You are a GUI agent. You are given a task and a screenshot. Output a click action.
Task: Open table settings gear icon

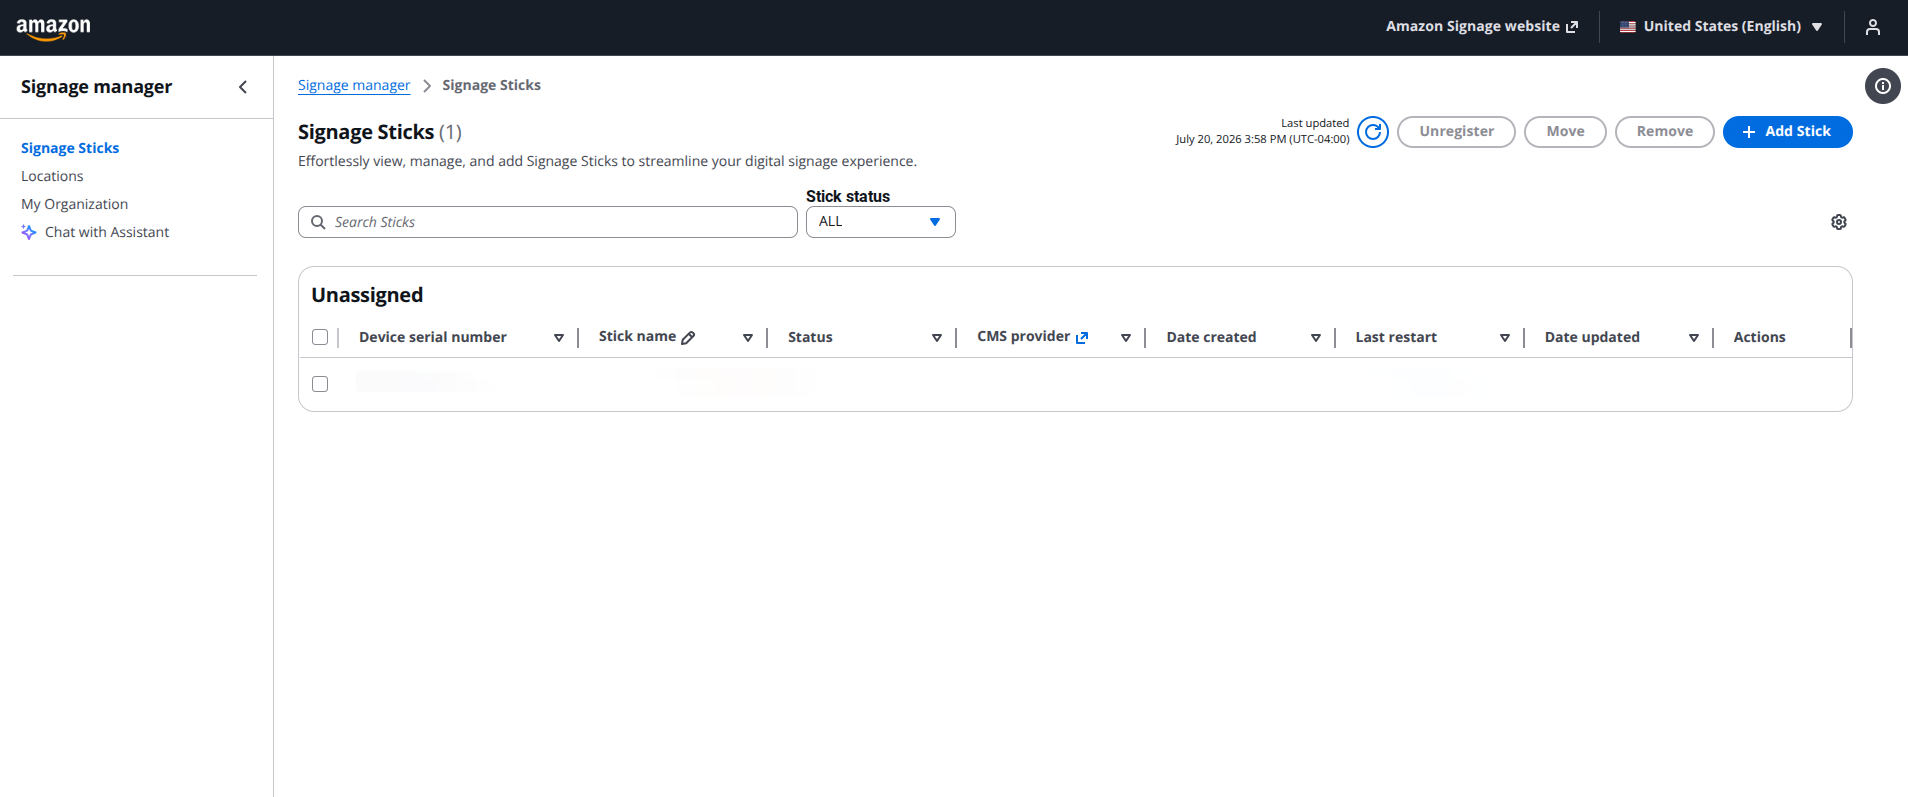(1839, 222)
